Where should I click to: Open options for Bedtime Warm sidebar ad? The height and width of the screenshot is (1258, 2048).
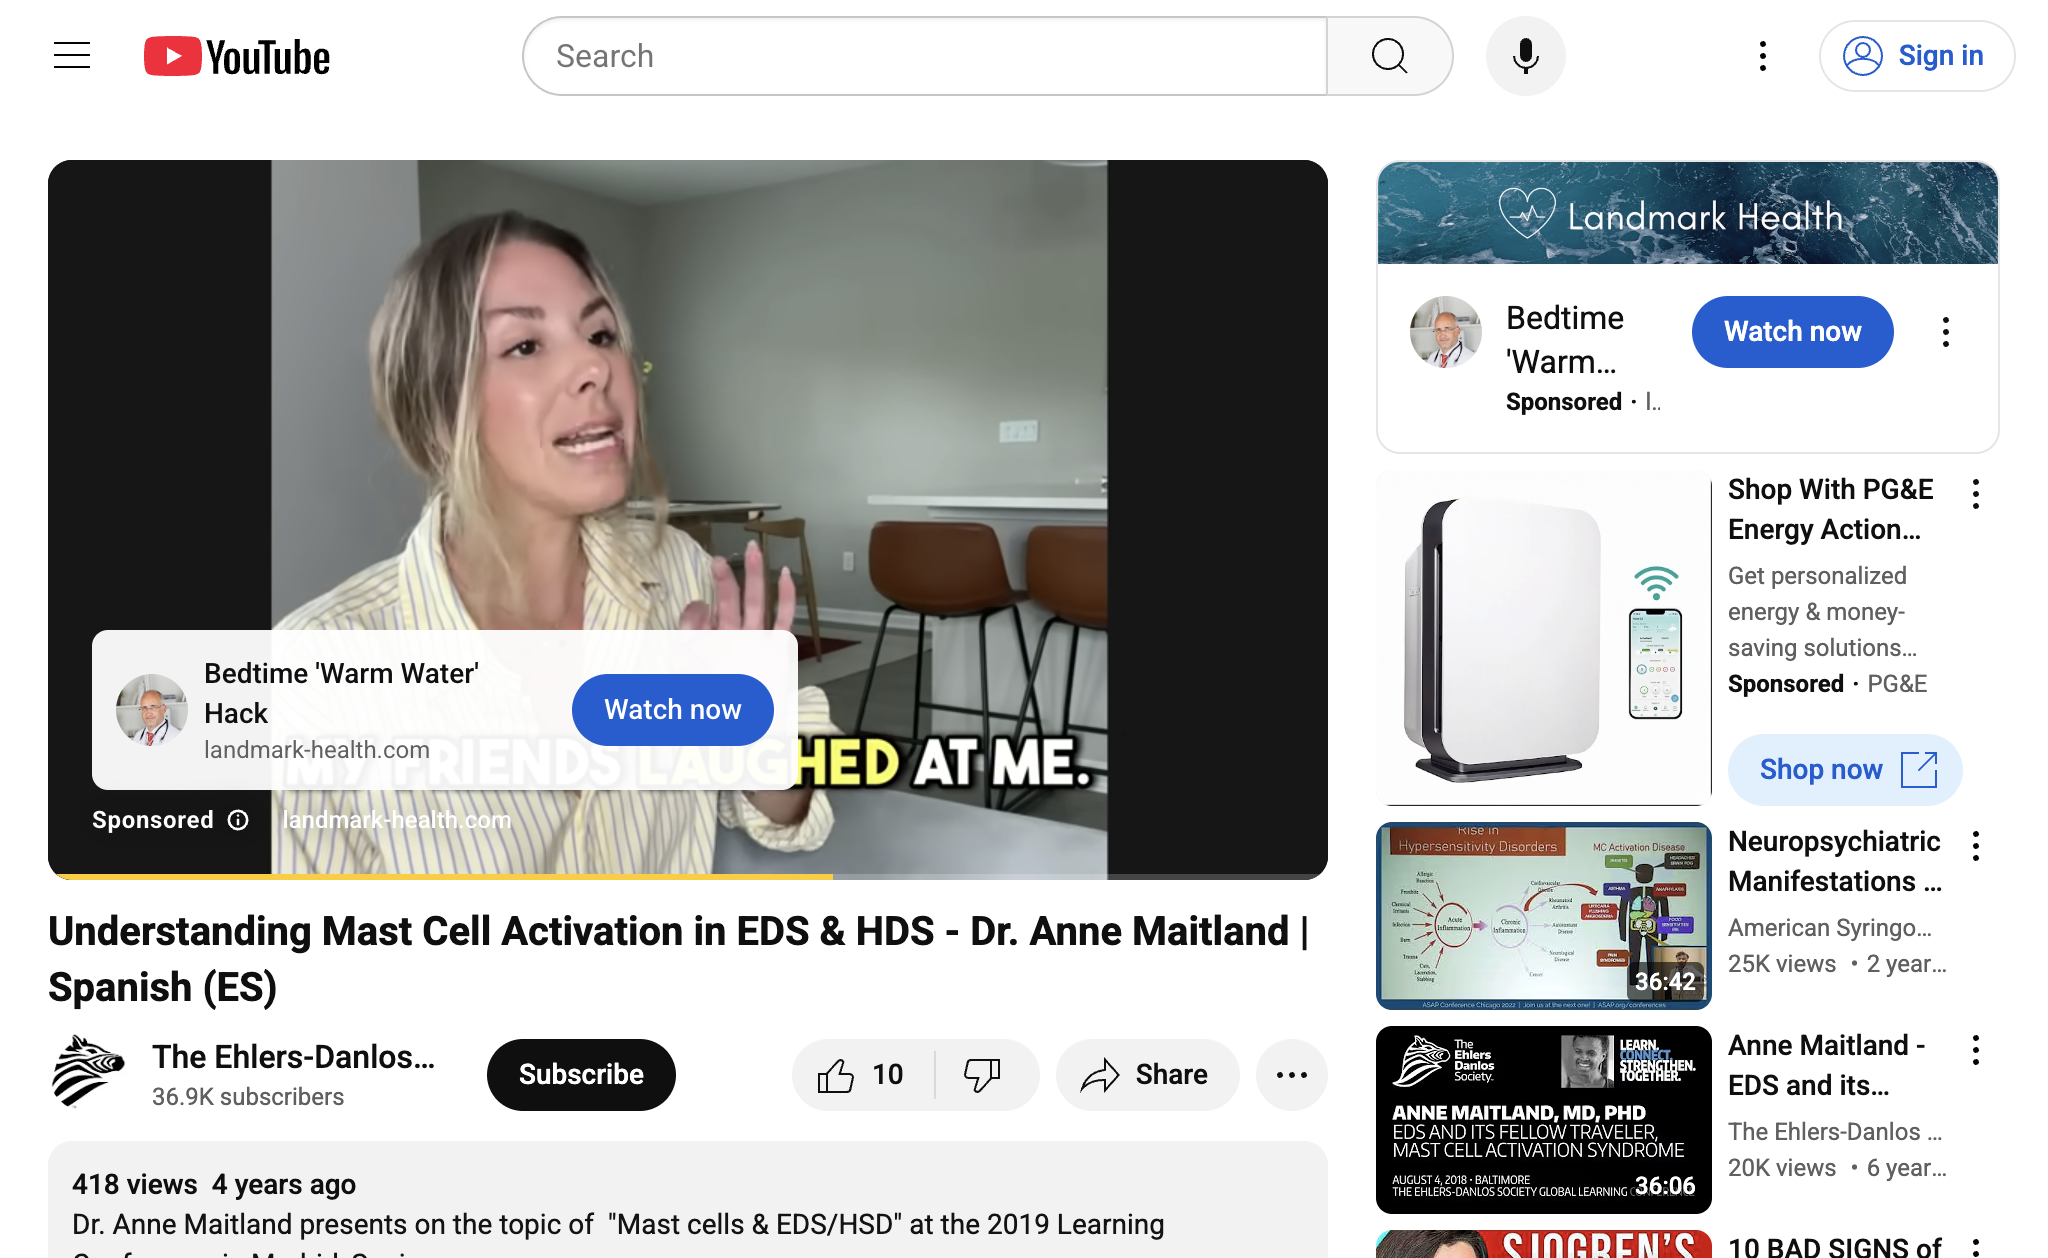coord(1945,332)
